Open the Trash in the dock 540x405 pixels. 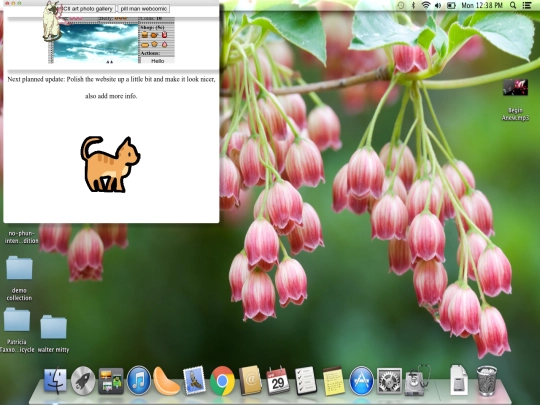click(487, 381)
